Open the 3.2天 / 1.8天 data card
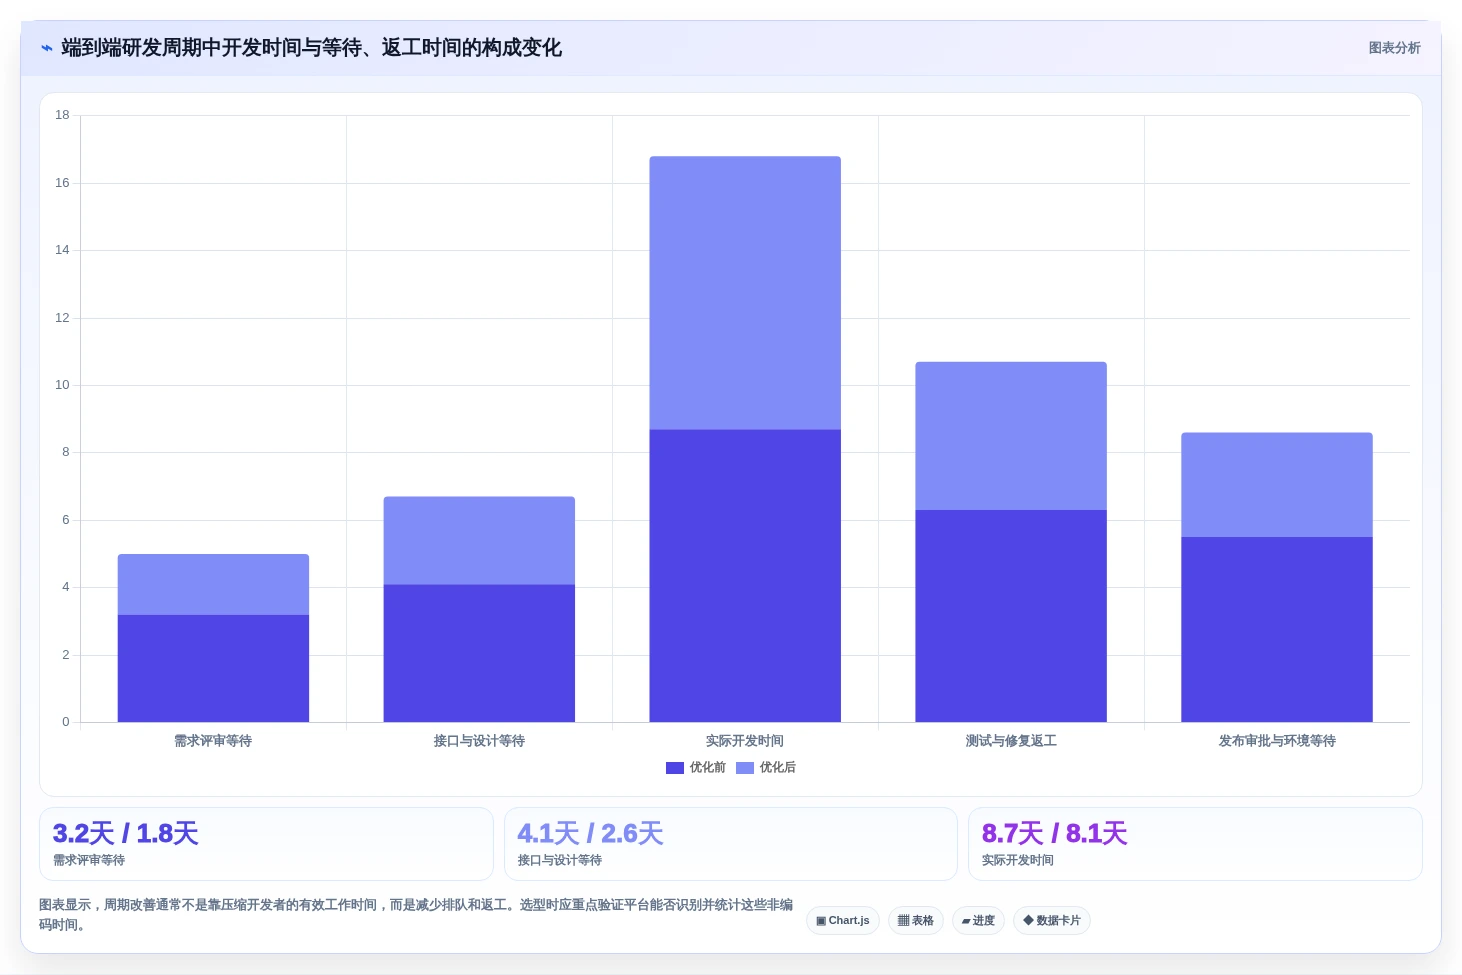Screen dimensions: 1462x975 click(x=266, y=844)
